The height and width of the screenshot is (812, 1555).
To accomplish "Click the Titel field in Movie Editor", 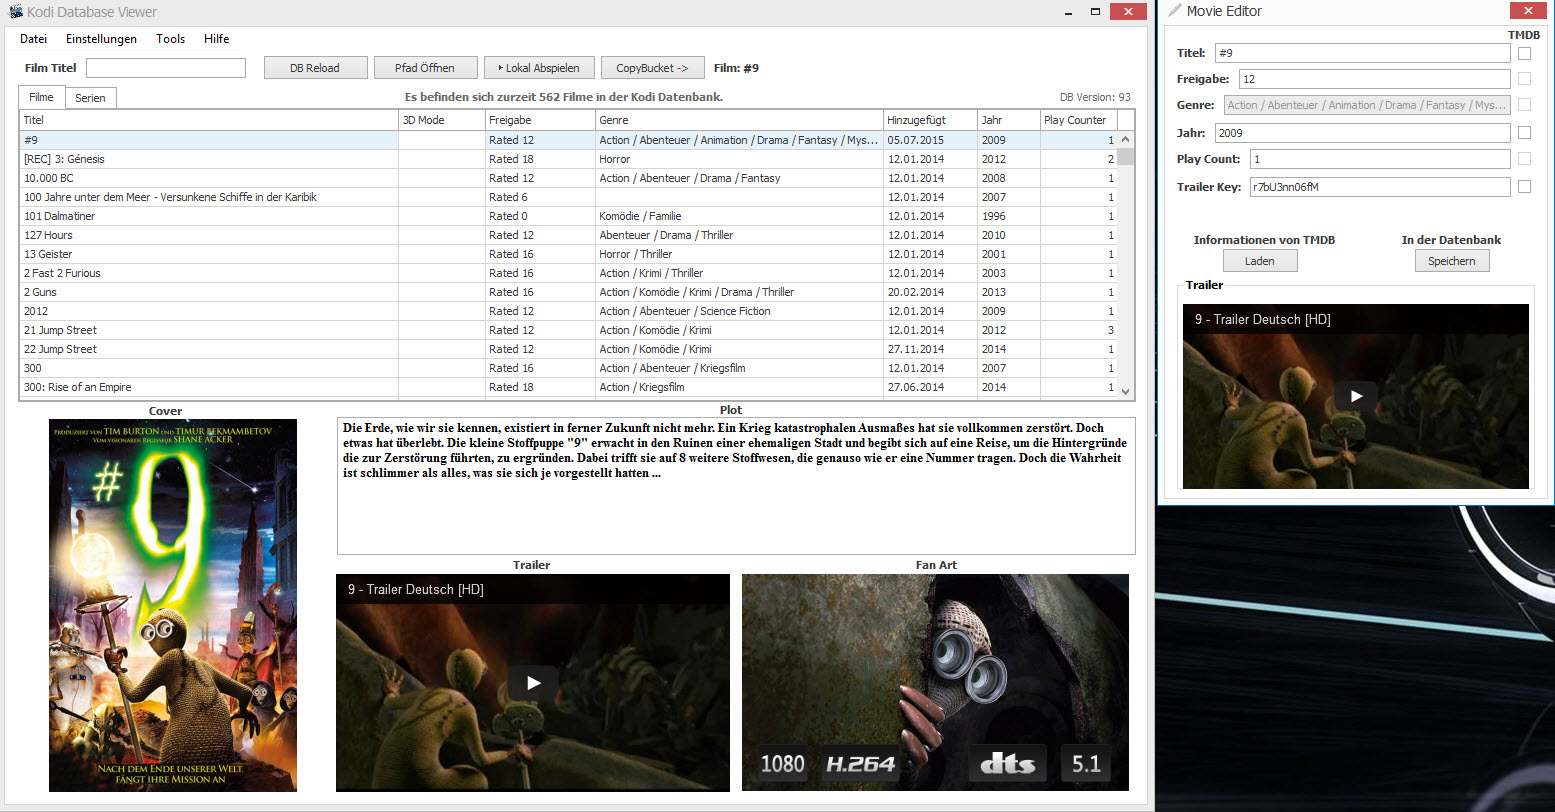I will [x=1362, y=53].
